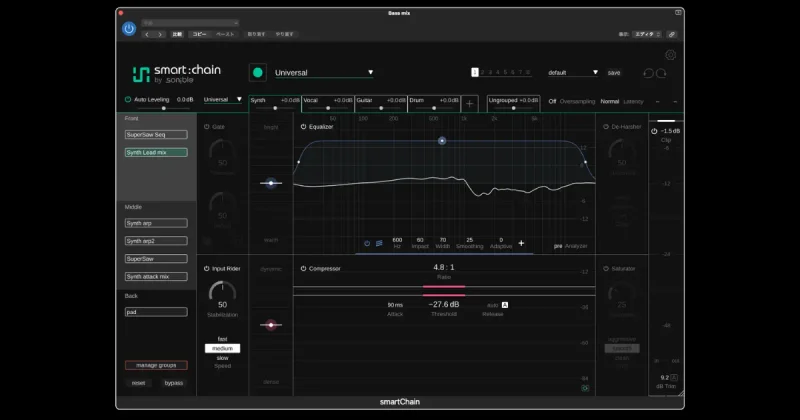
Task: Select the Synth group tab
Action: [275, 104]
